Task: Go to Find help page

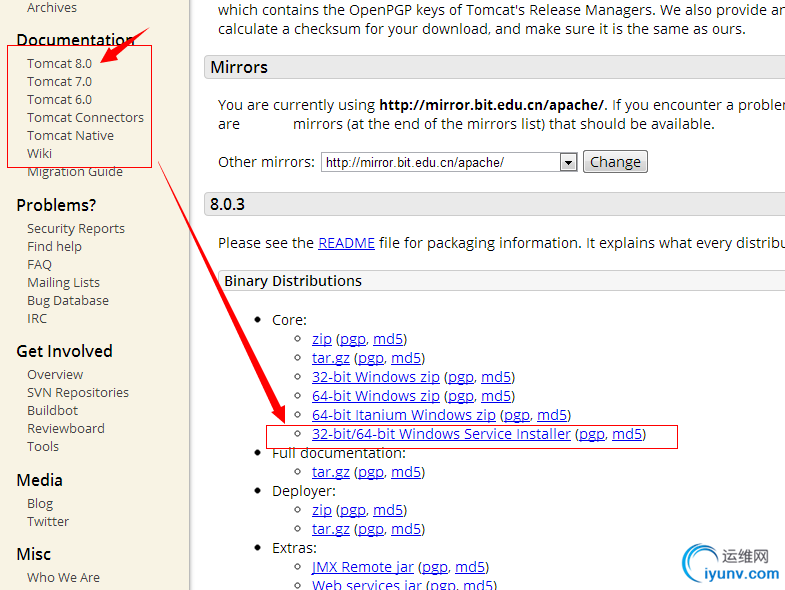Action: point(55,247)
